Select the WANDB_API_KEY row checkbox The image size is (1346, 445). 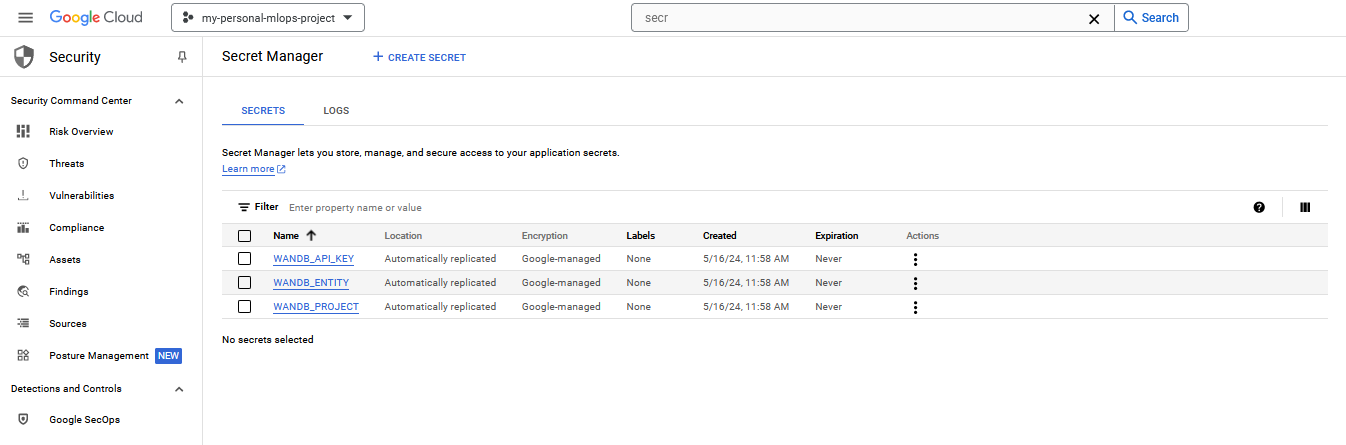(x=244, y=259)
